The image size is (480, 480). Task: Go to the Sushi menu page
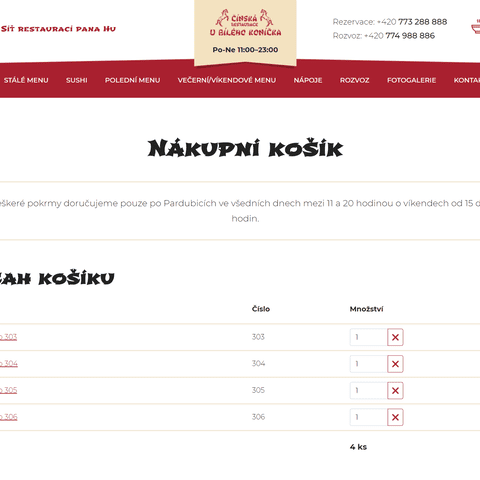click(x=77, y=80)
